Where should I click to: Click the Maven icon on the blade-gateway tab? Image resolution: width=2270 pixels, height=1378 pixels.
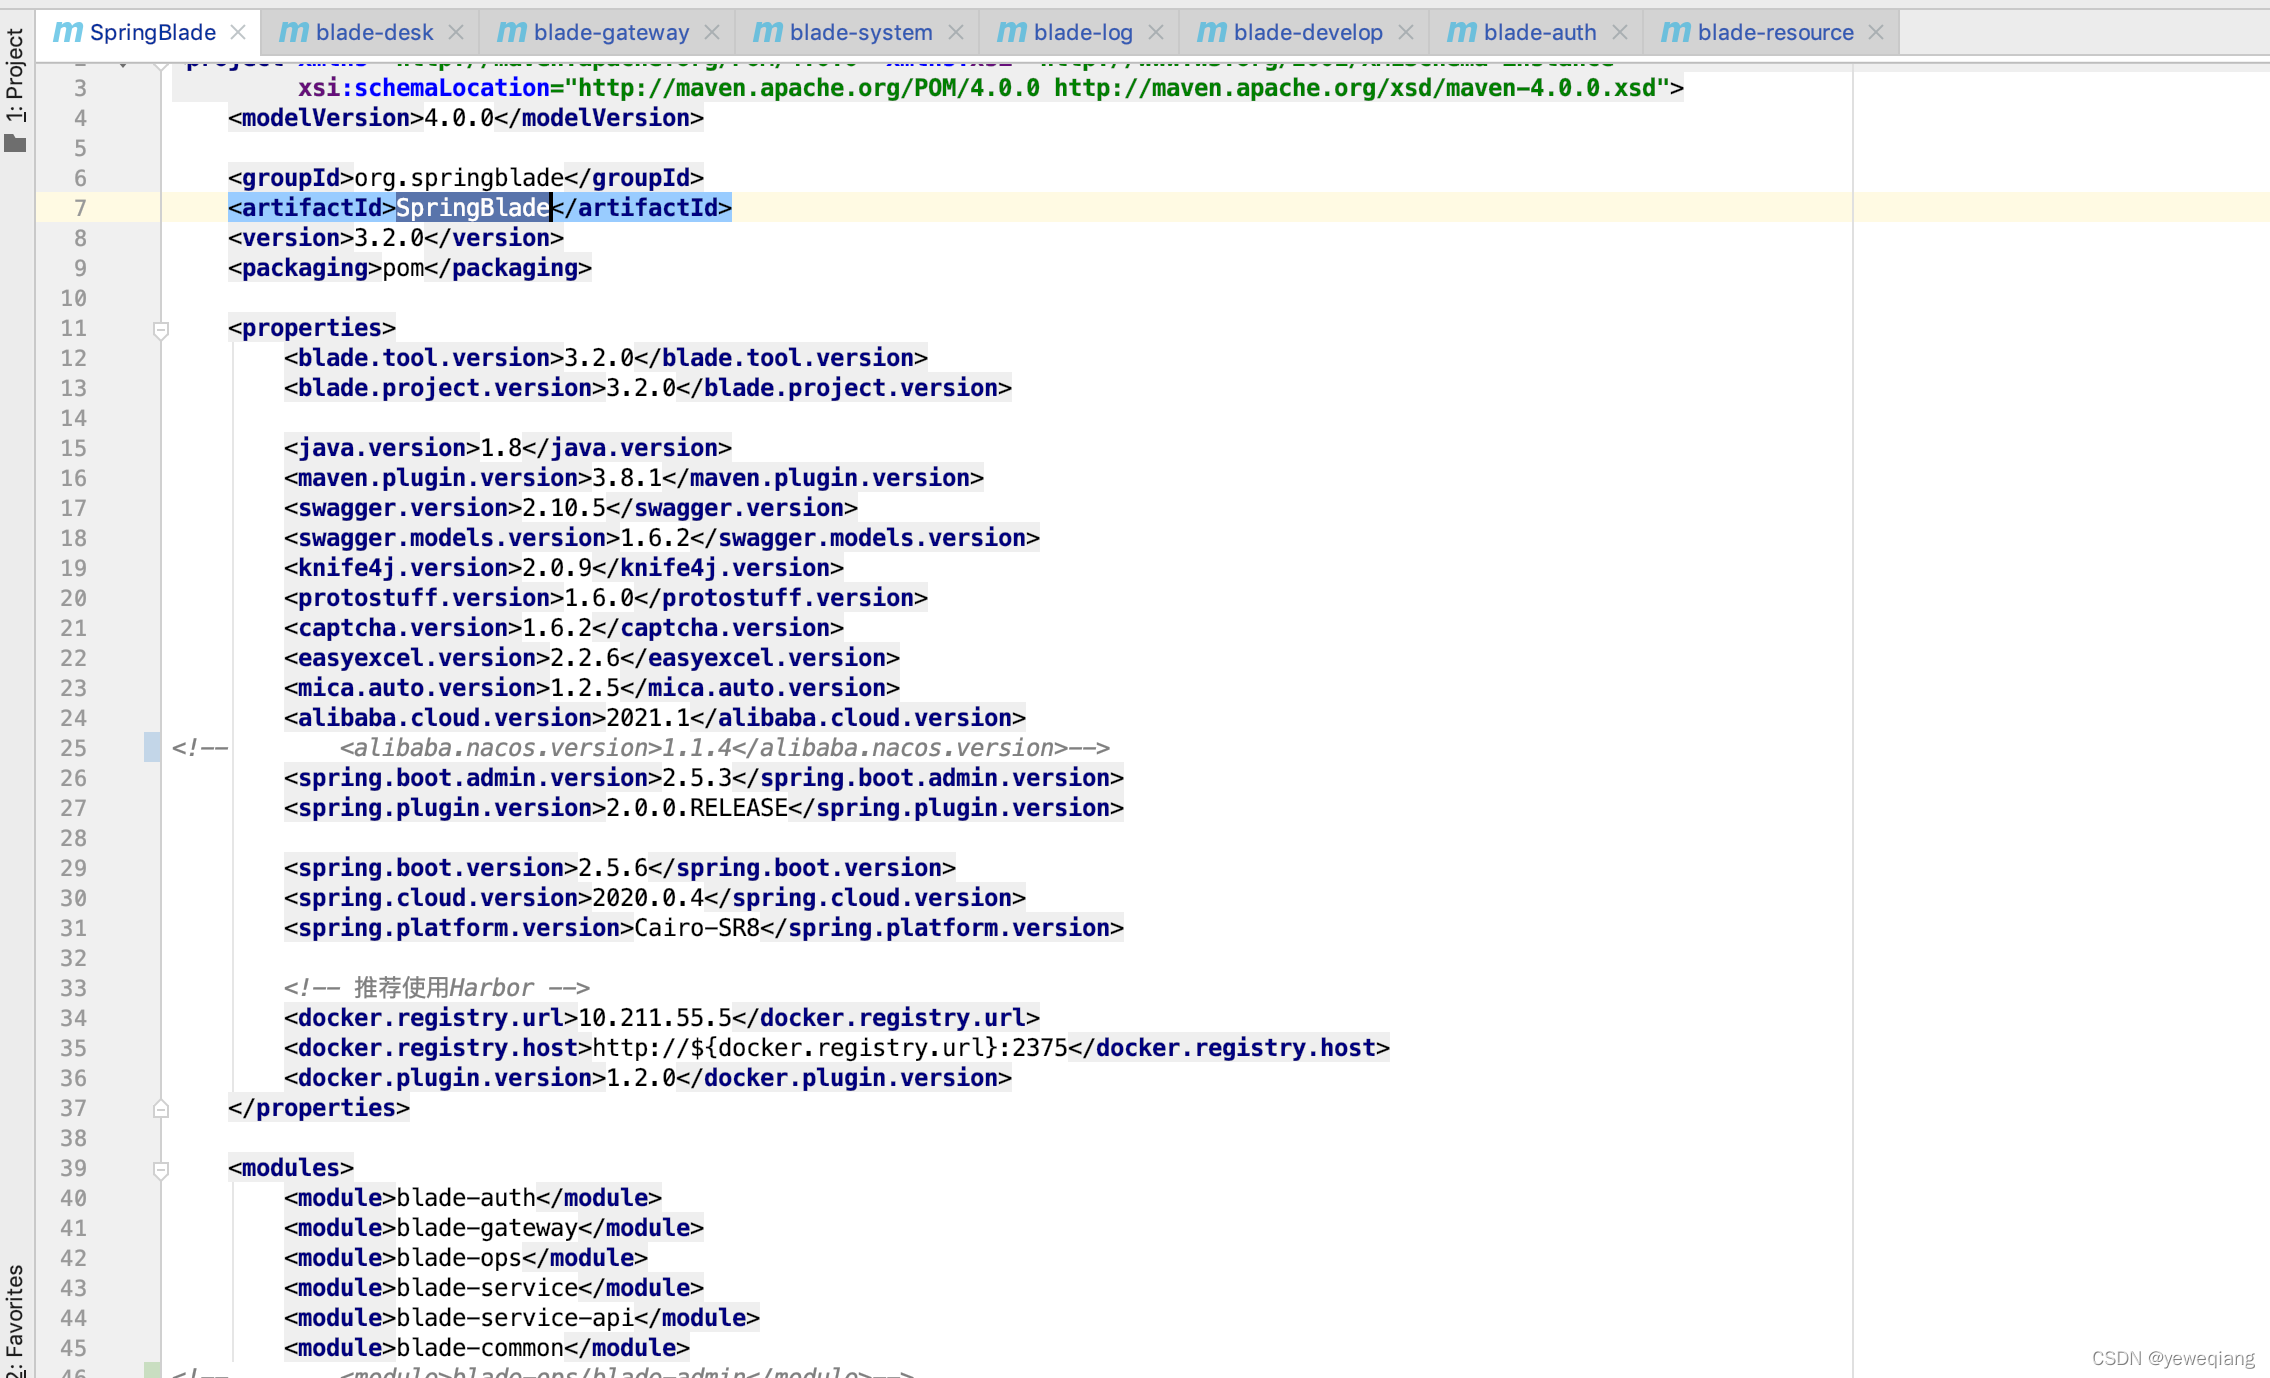513,31
